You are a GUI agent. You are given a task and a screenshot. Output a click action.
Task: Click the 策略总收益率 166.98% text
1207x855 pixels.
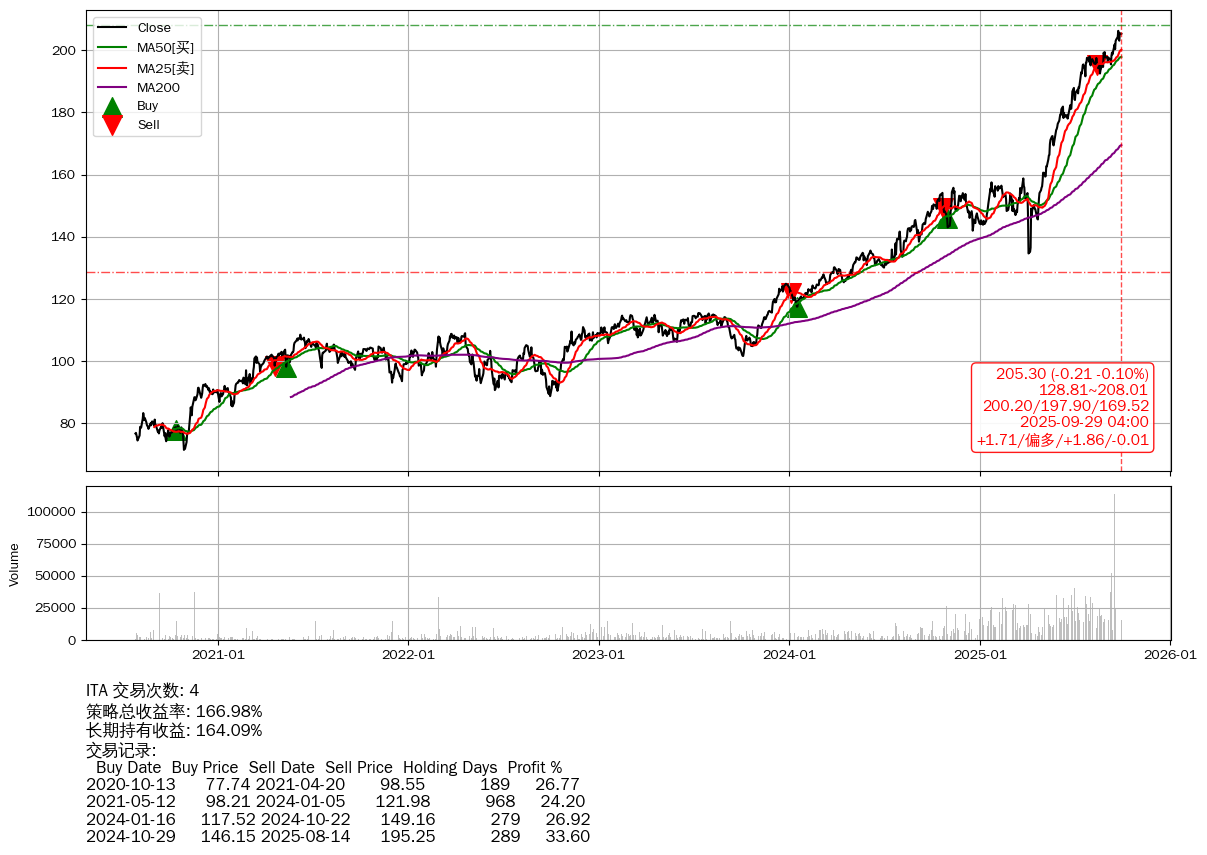coord(174,711)
